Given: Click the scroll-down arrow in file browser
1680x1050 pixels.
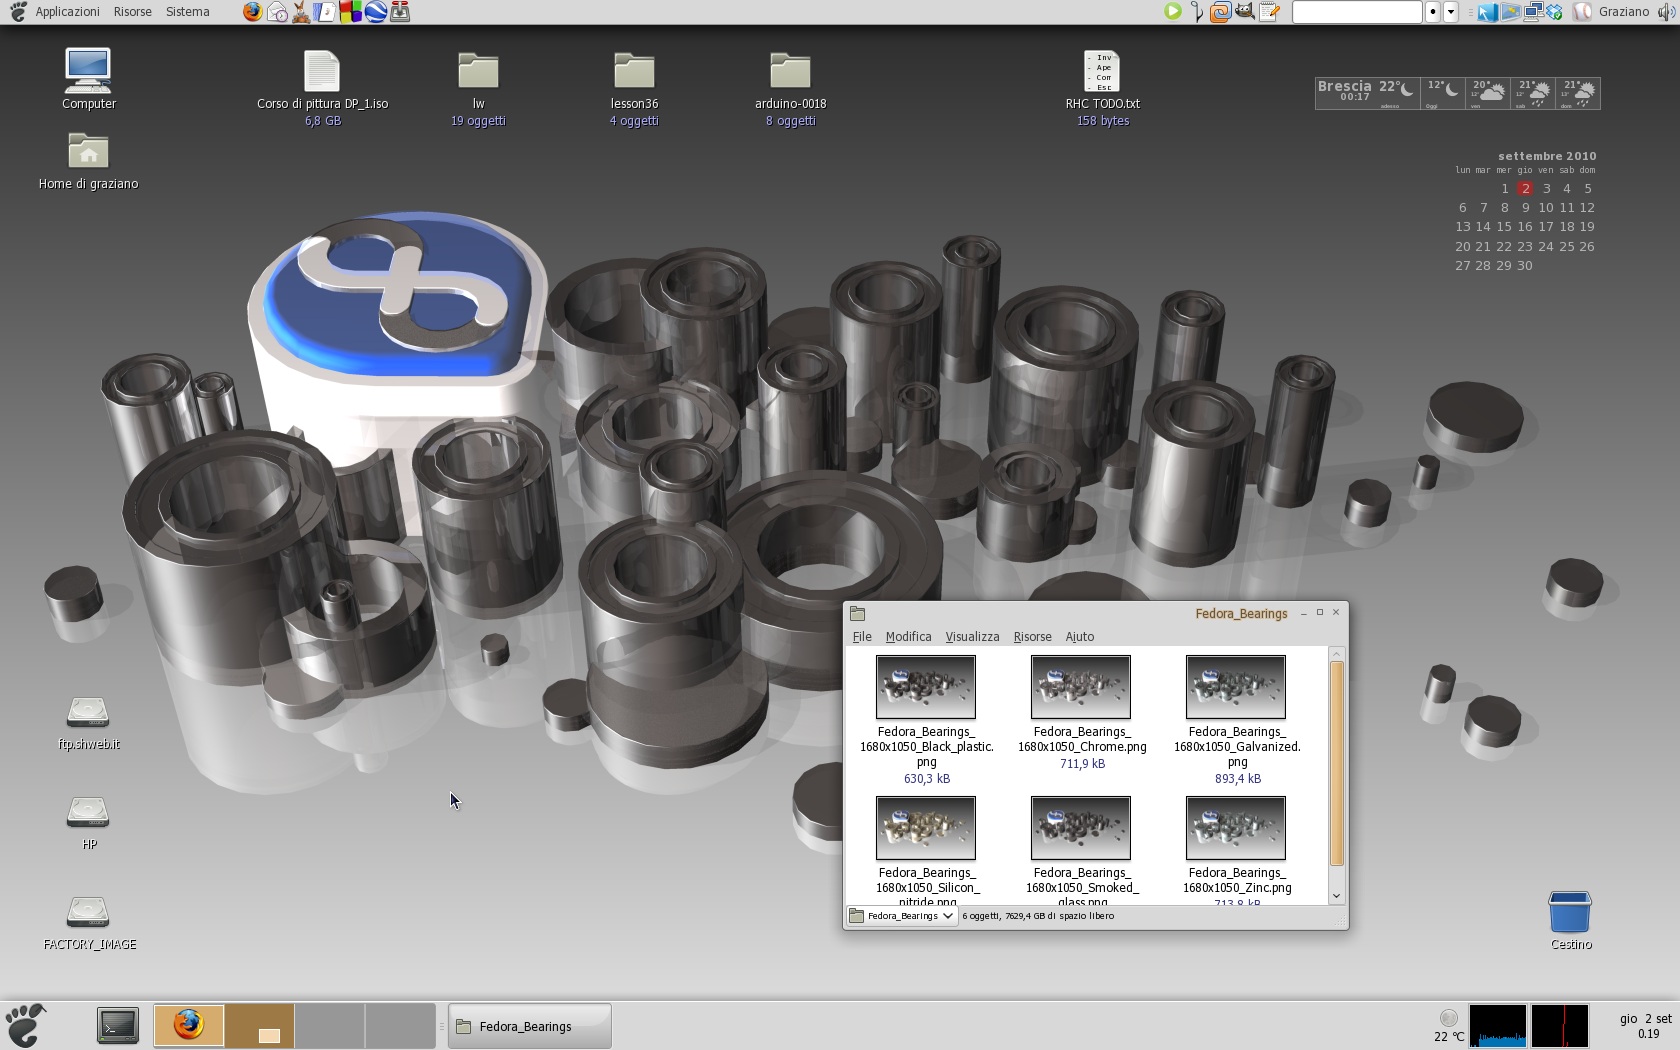Looking at the screenshot, I should (1337, 897).
